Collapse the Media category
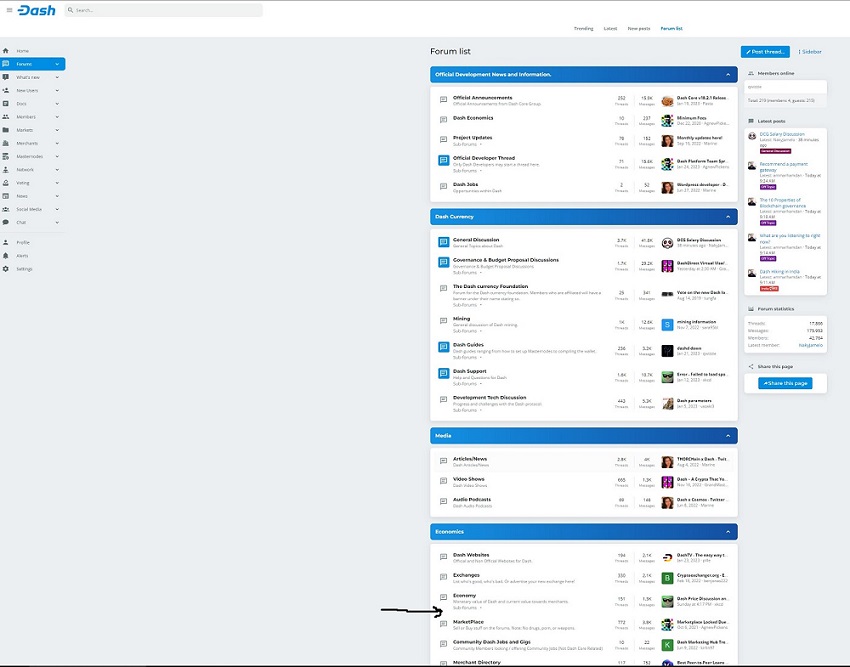The height and width of the screenshot is (667, 850). (x=728, y=435)
